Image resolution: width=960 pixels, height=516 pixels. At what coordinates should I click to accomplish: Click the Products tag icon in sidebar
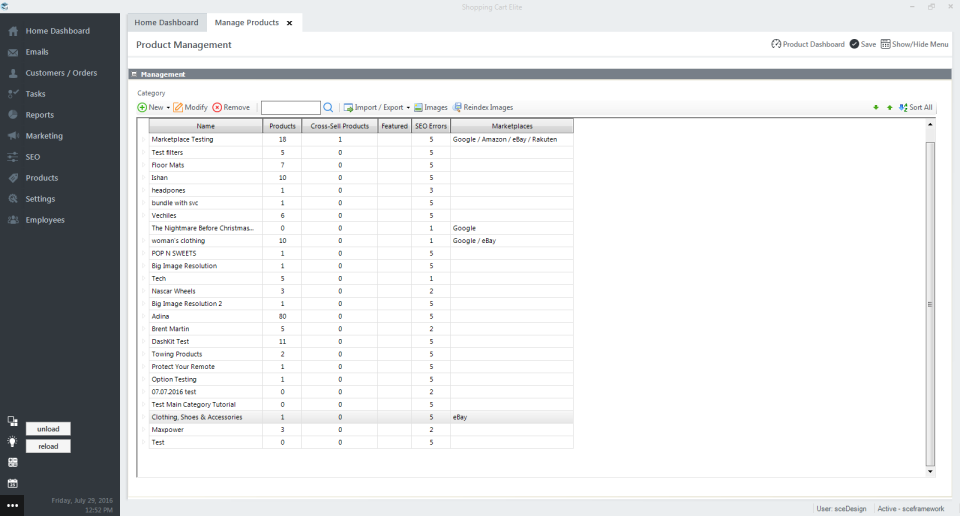13,178
